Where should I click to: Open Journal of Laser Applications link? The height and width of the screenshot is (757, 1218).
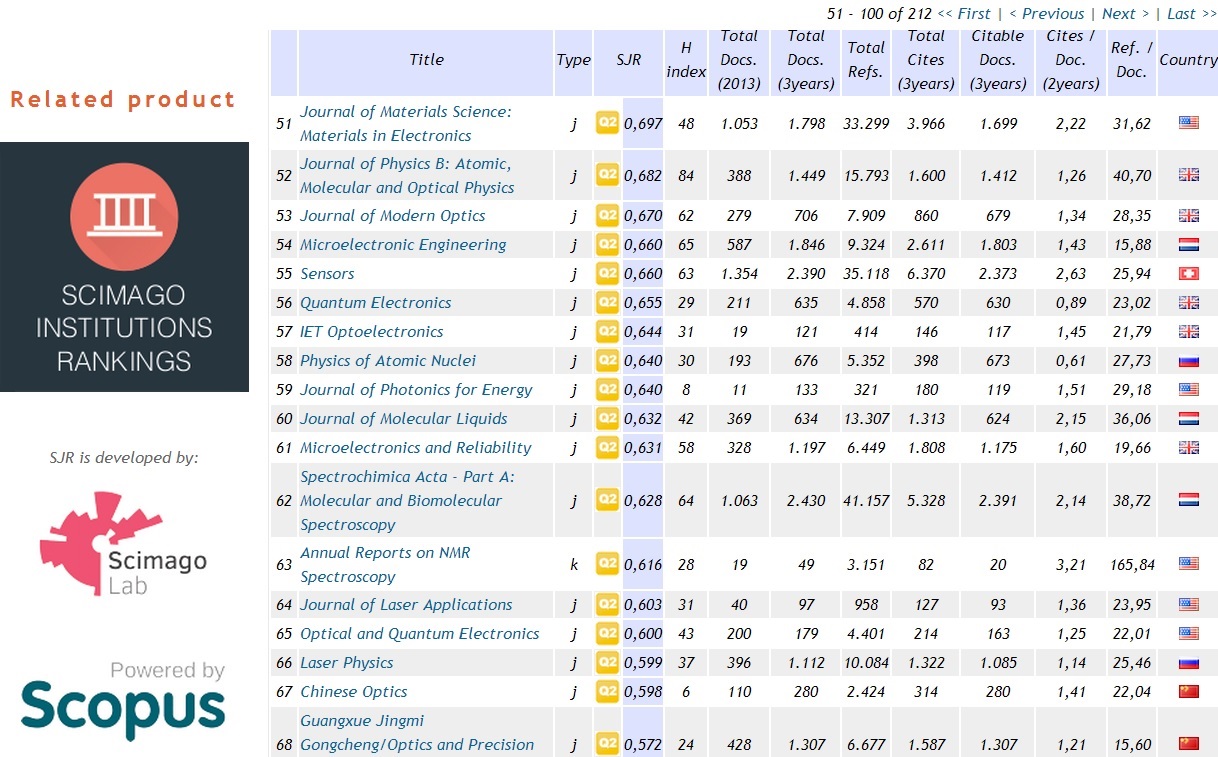(x=406, y=604)
